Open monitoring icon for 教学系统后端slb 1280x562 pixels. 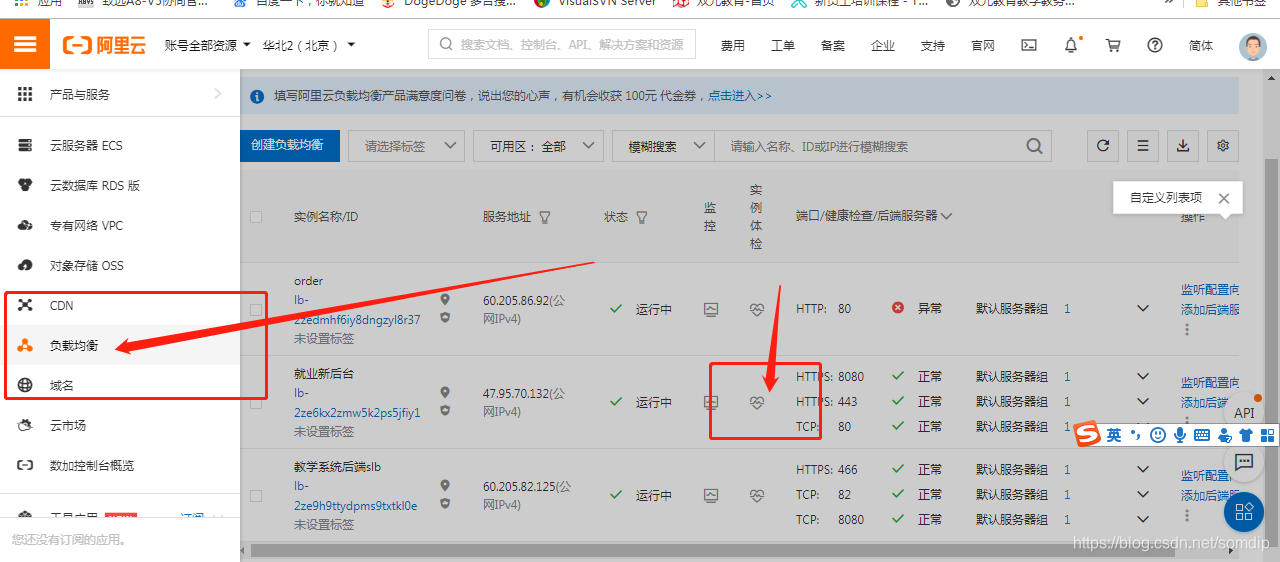(x=711, y=495)
